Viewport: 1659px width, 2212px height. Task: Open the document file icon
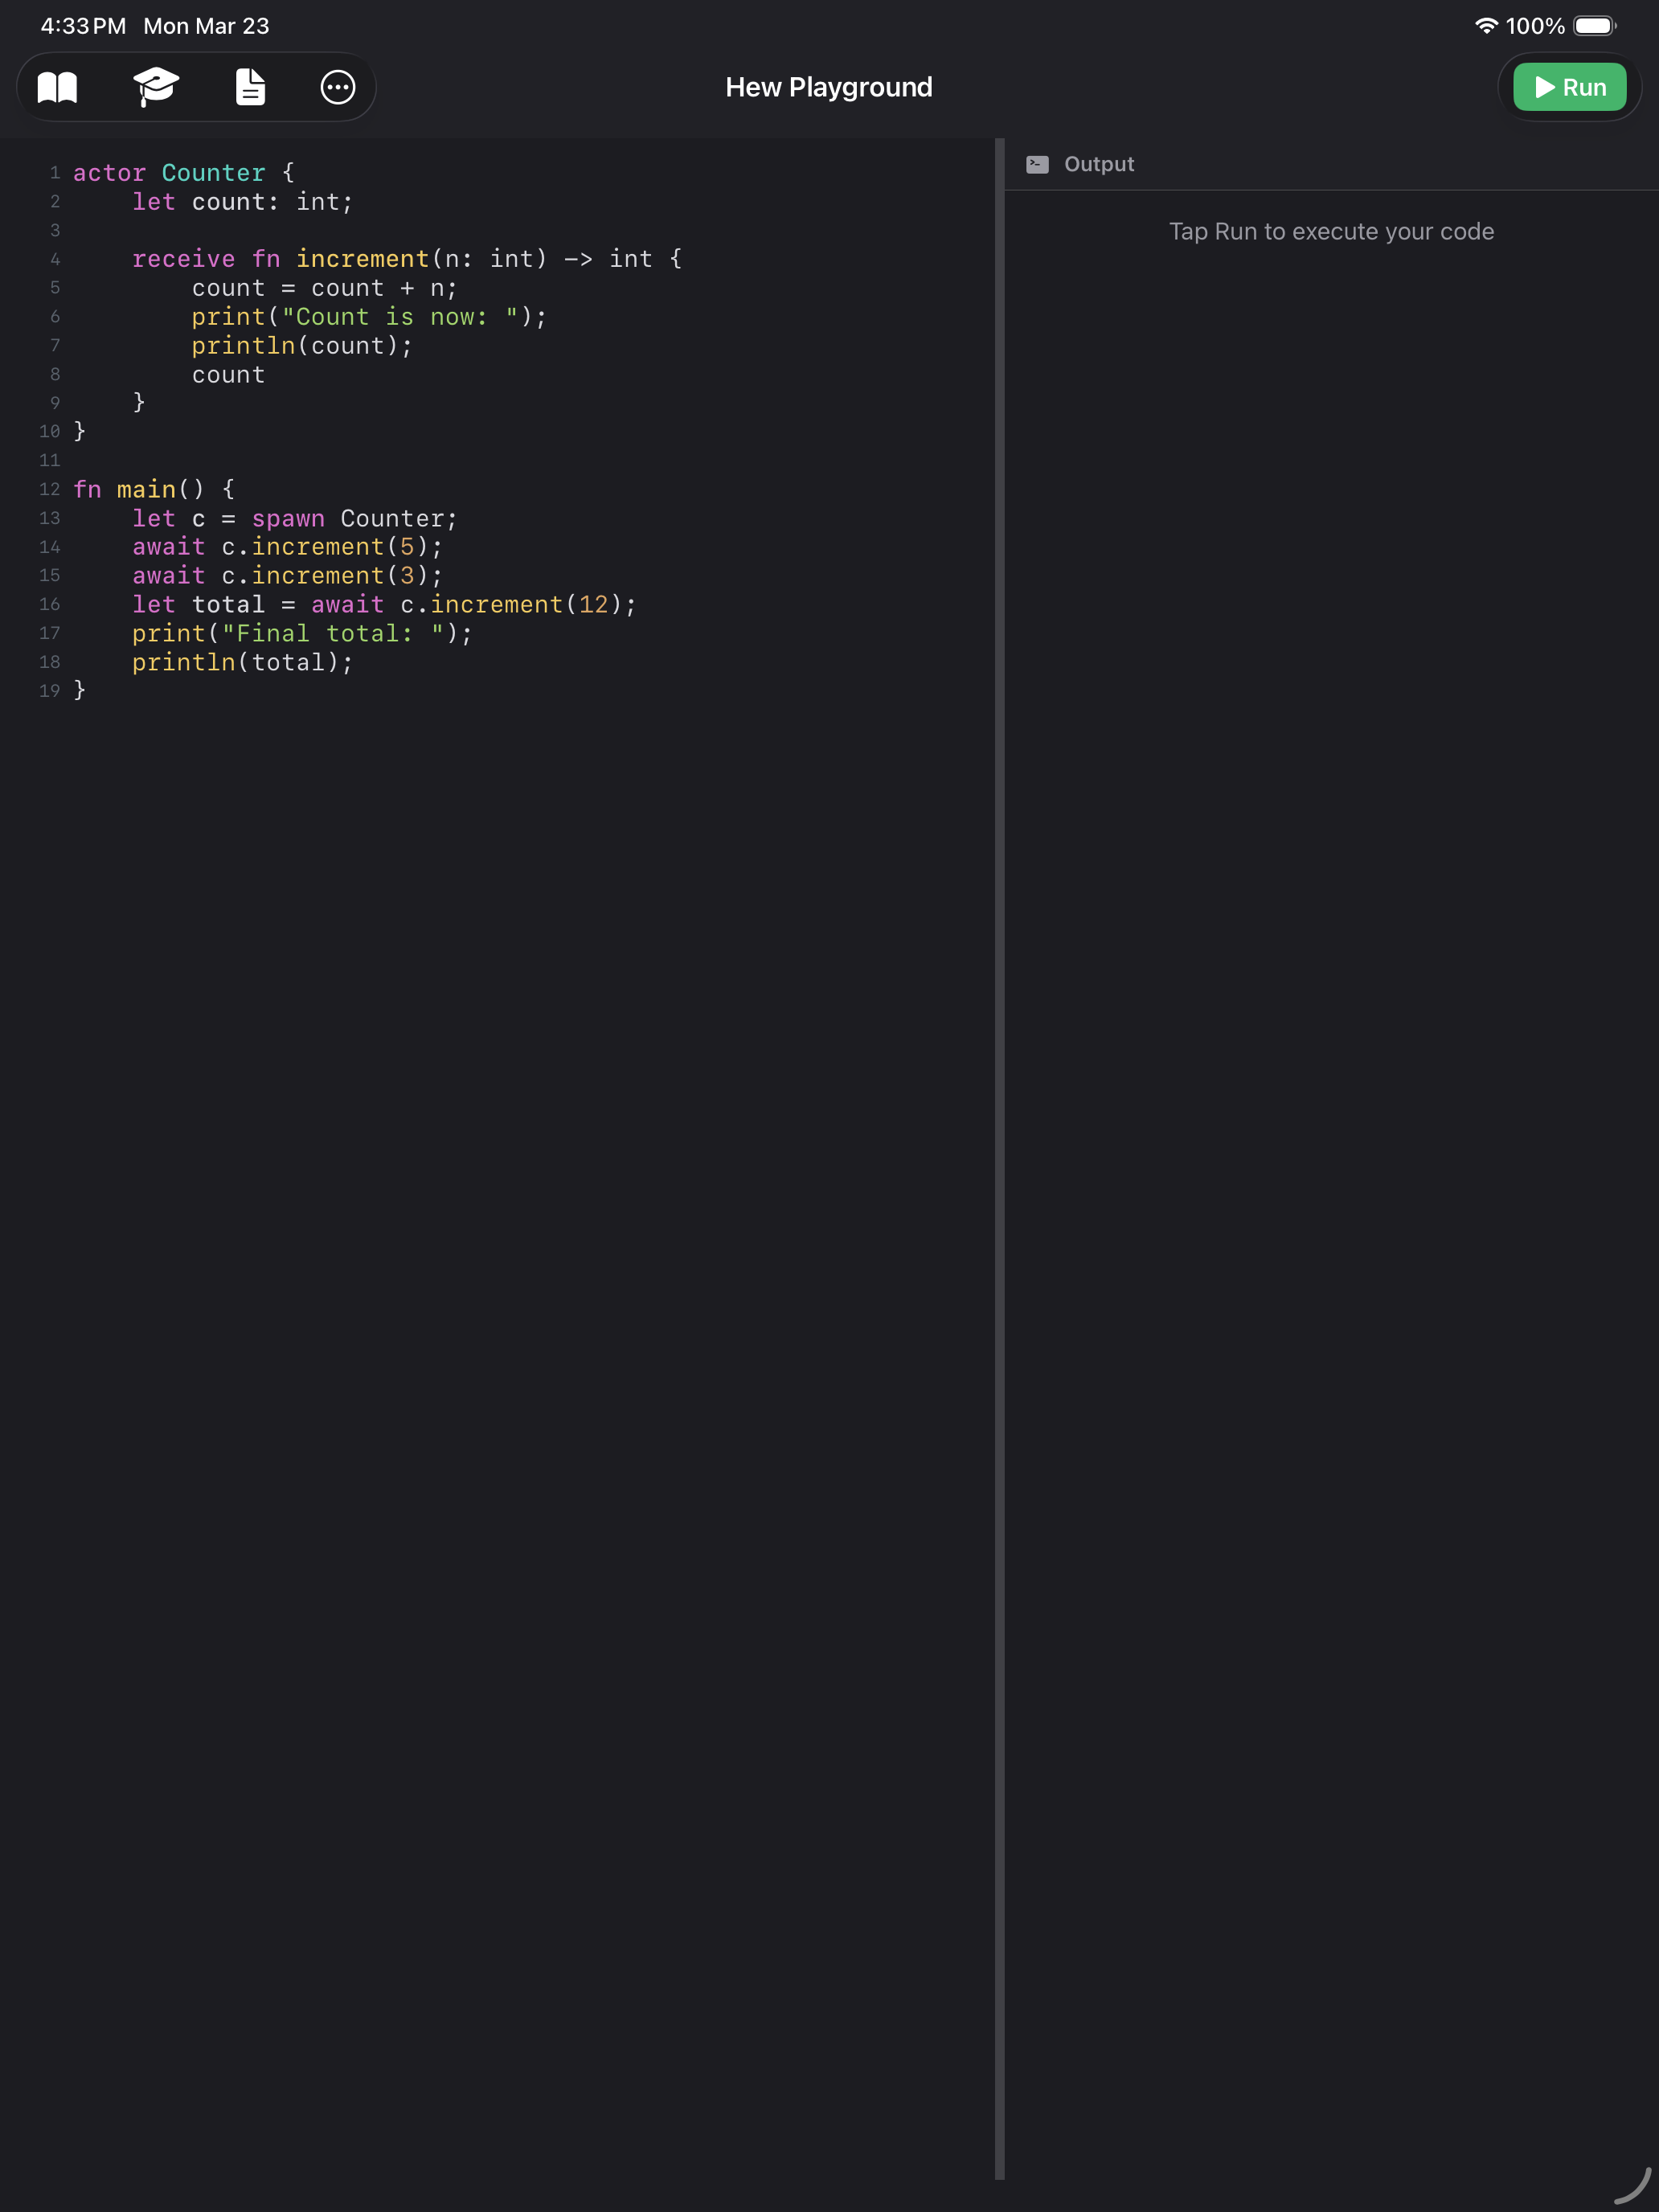[250, 88]
